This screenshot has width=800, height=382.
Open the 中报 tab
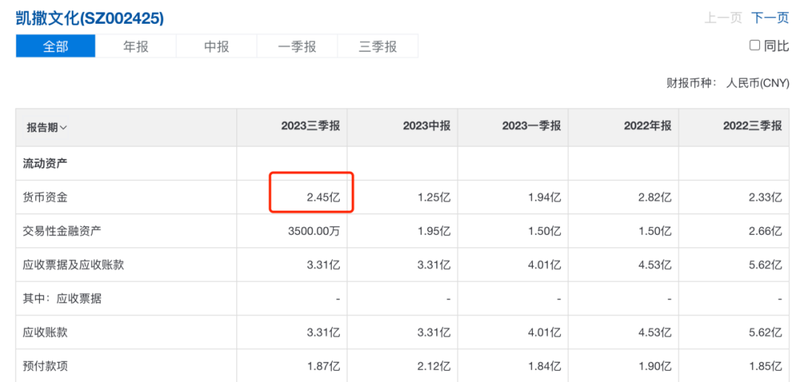216,46
